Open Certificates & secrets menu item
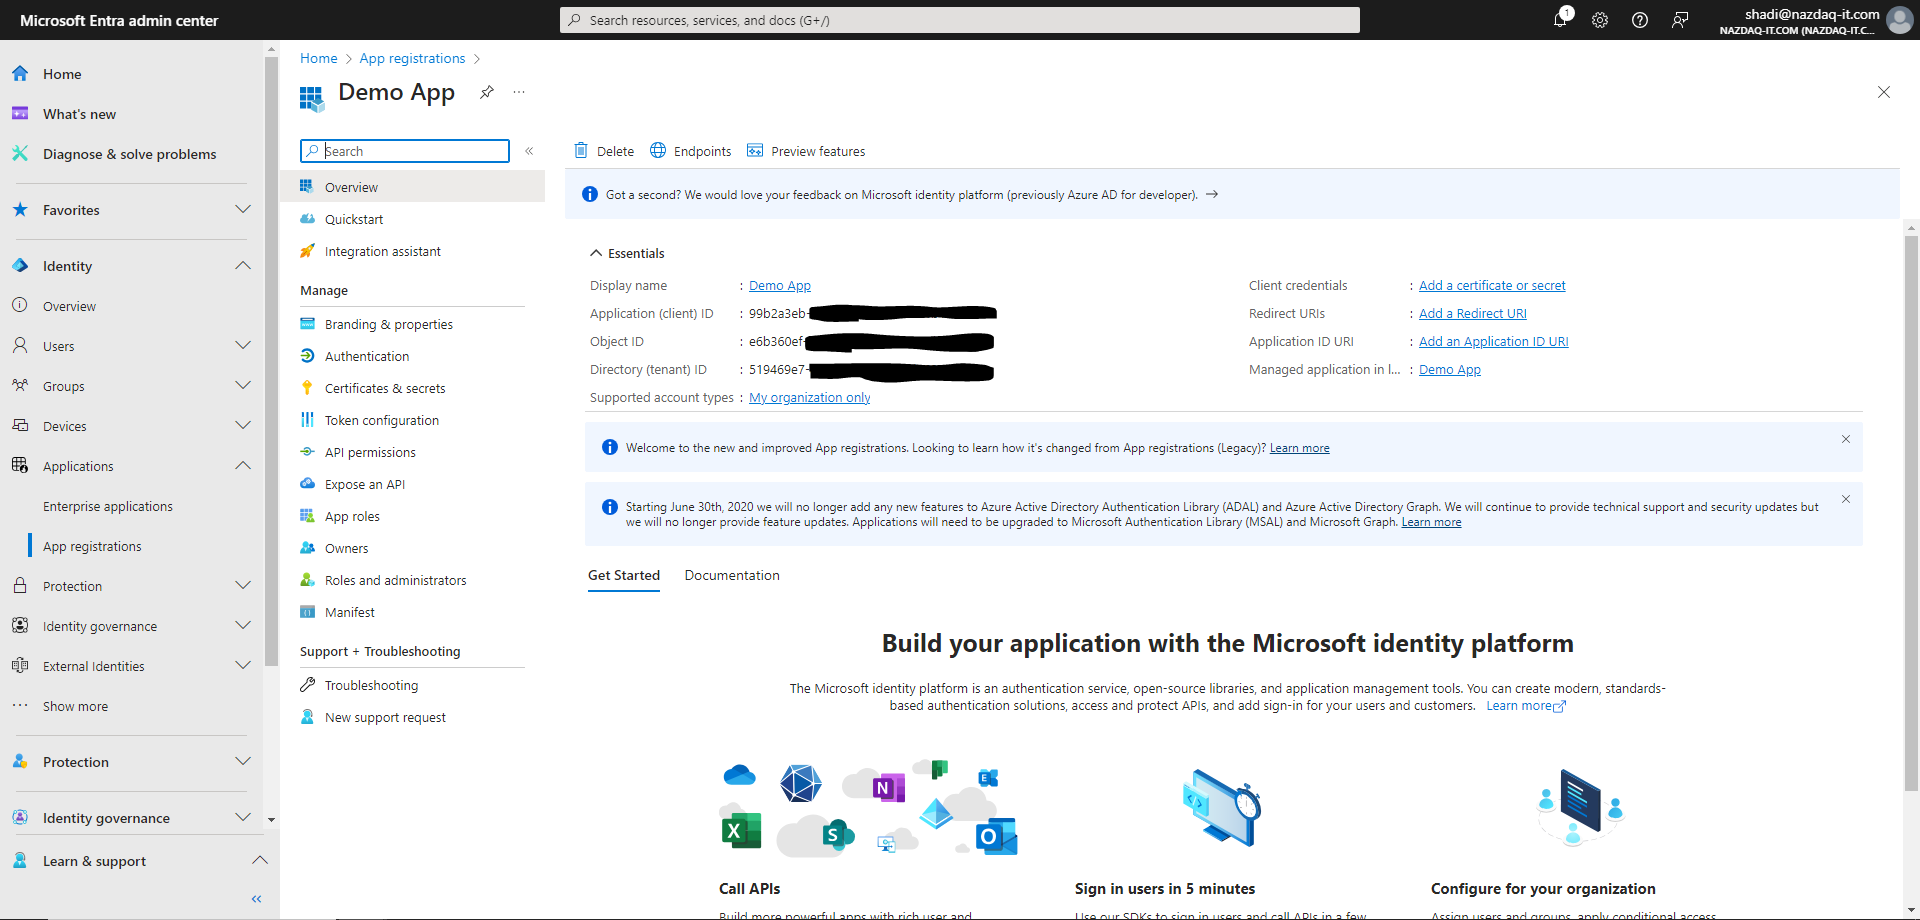The image size is (1920, 920). click(x=385, y=389)
